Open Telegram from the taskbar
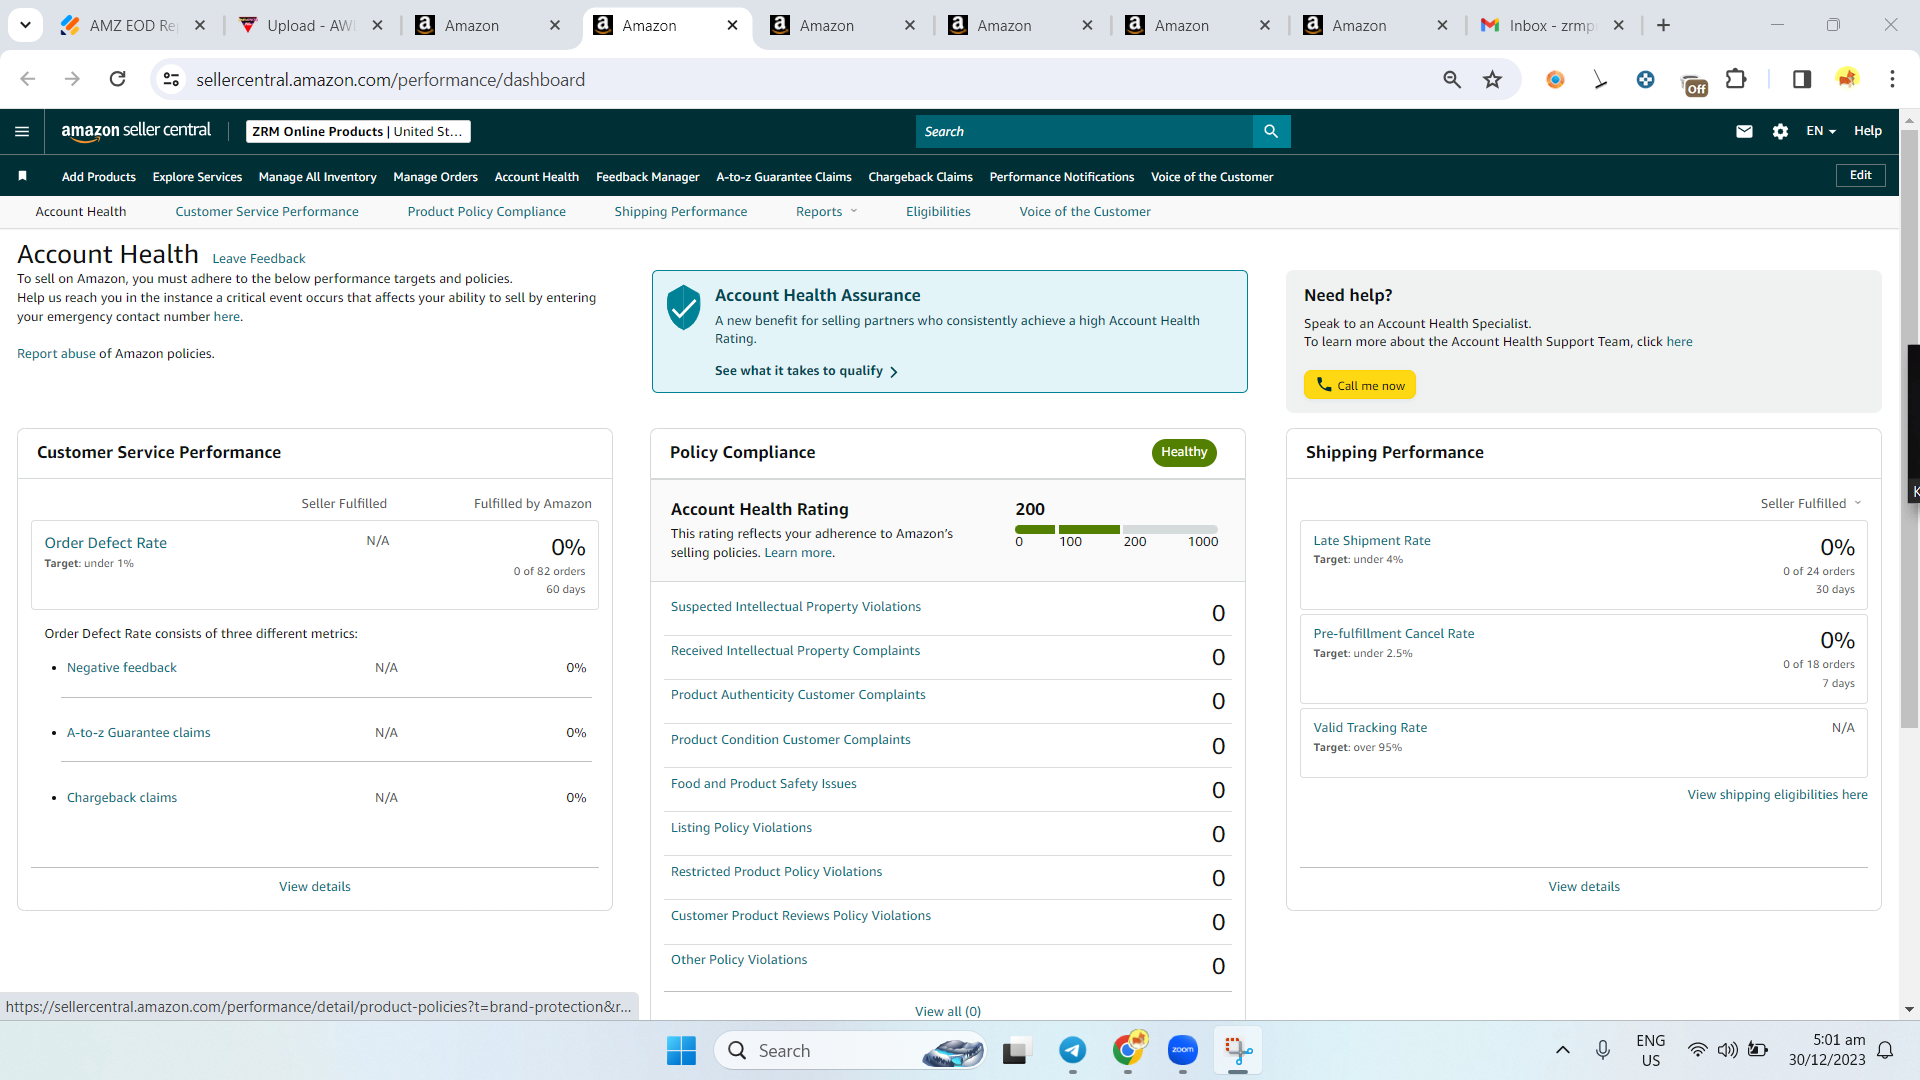The width and height of the screenshot is (1920, 1080). point(1072,1050)
